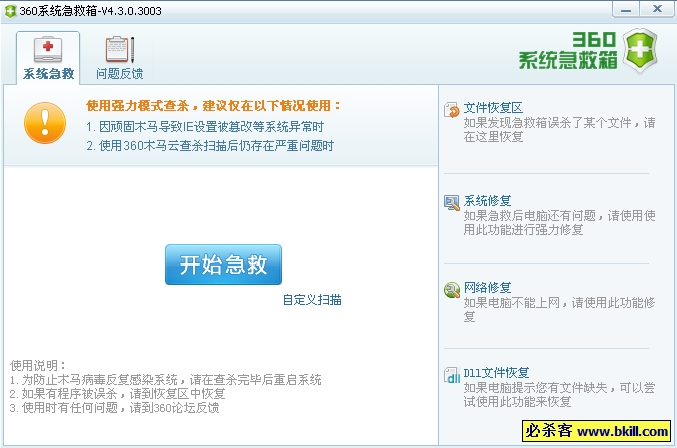The height and width of the screenshot is (448, 677).
Task: Click the 系统修复 magnifier icon
Action: pyautogui.click(x=452, y=202)
